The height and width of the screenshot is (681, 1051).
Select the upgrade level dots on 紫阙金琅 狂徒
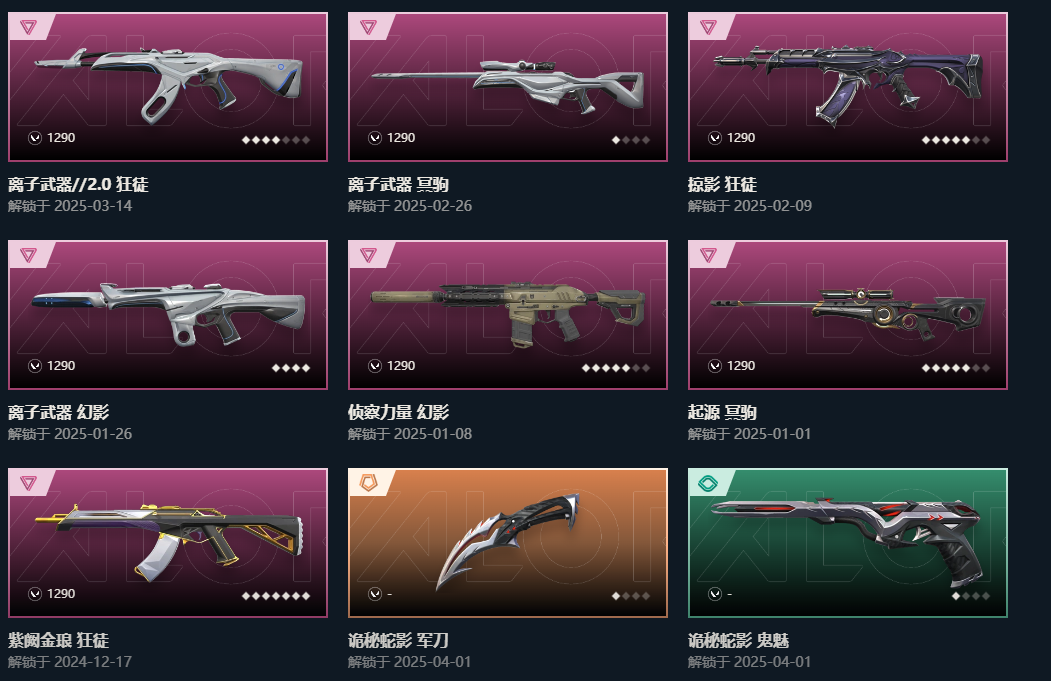point(275,596)
